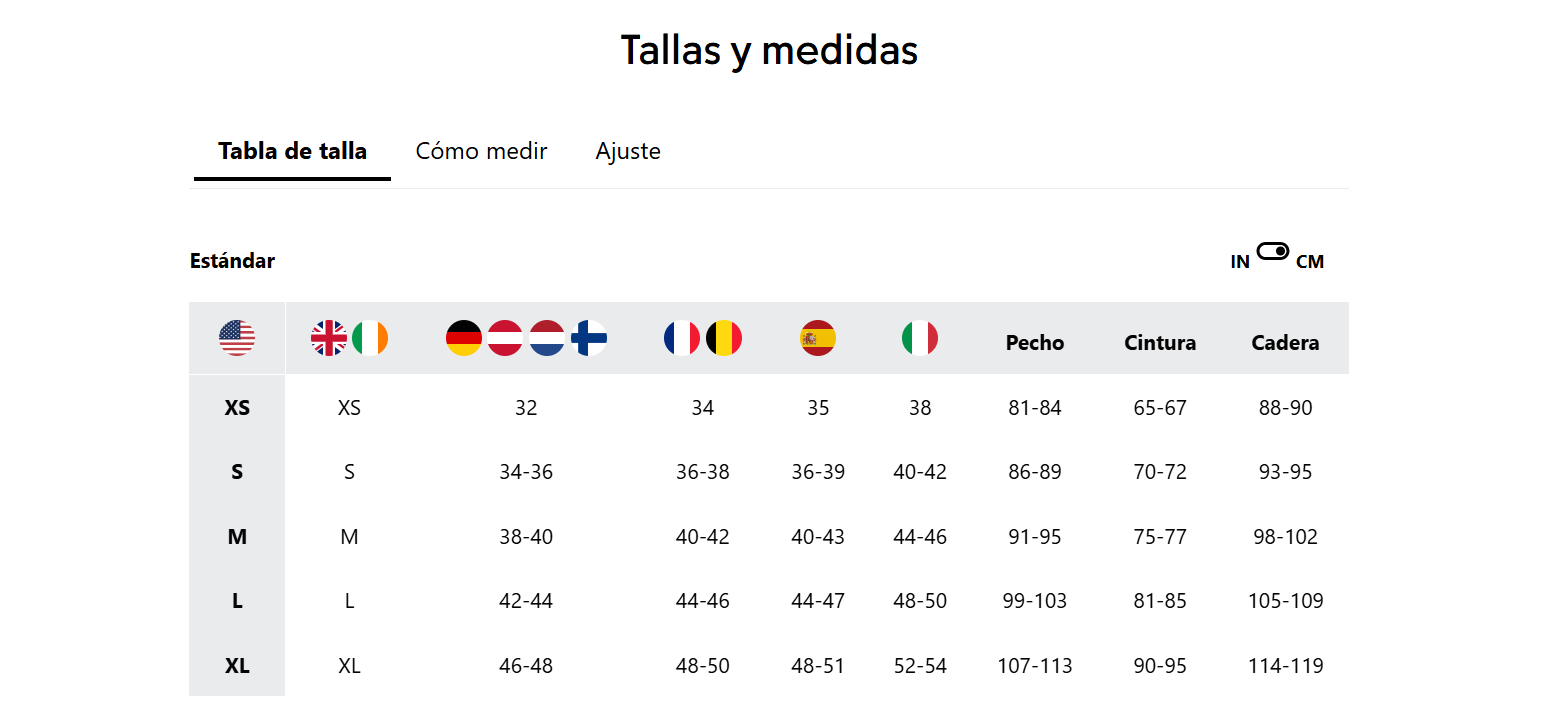Click the Italy flag icon
The image size is (1558, 721).
pos(920,338)
